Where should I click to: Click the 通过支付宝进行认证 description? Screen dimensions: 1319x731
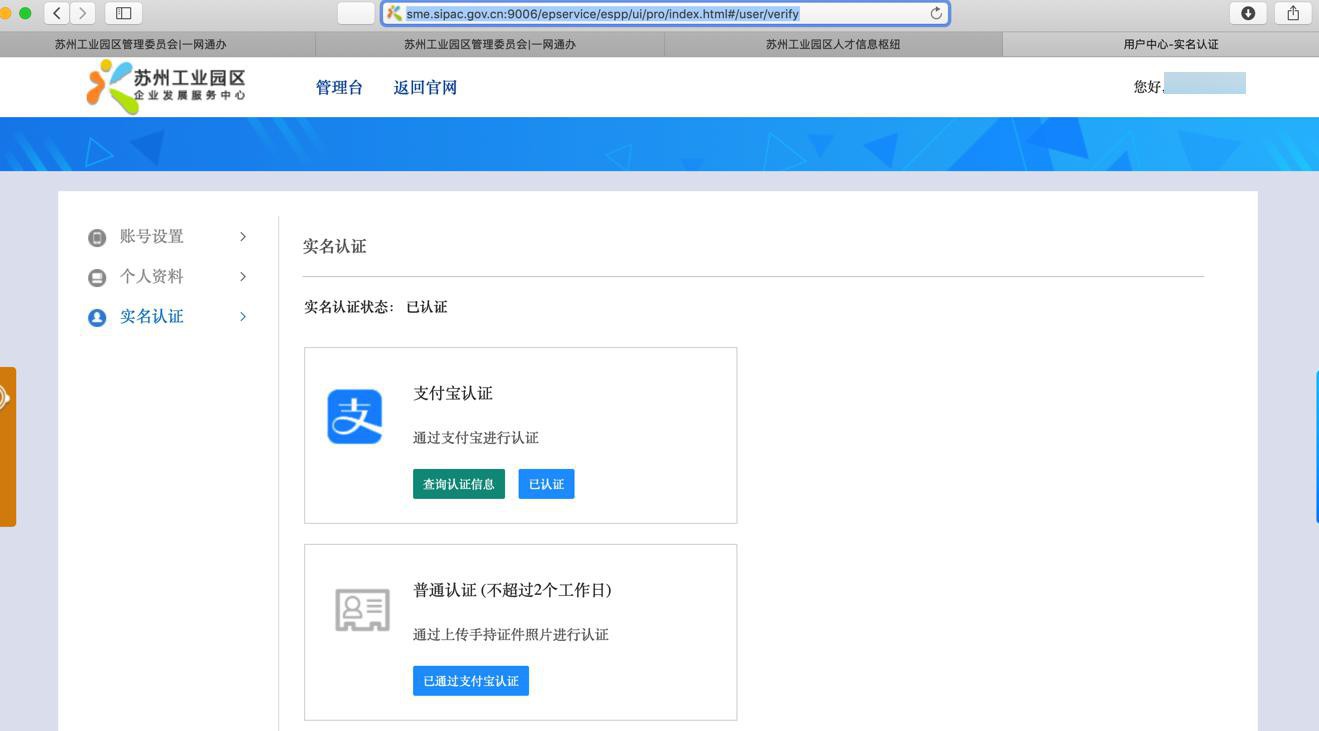[x=476, y=438]
